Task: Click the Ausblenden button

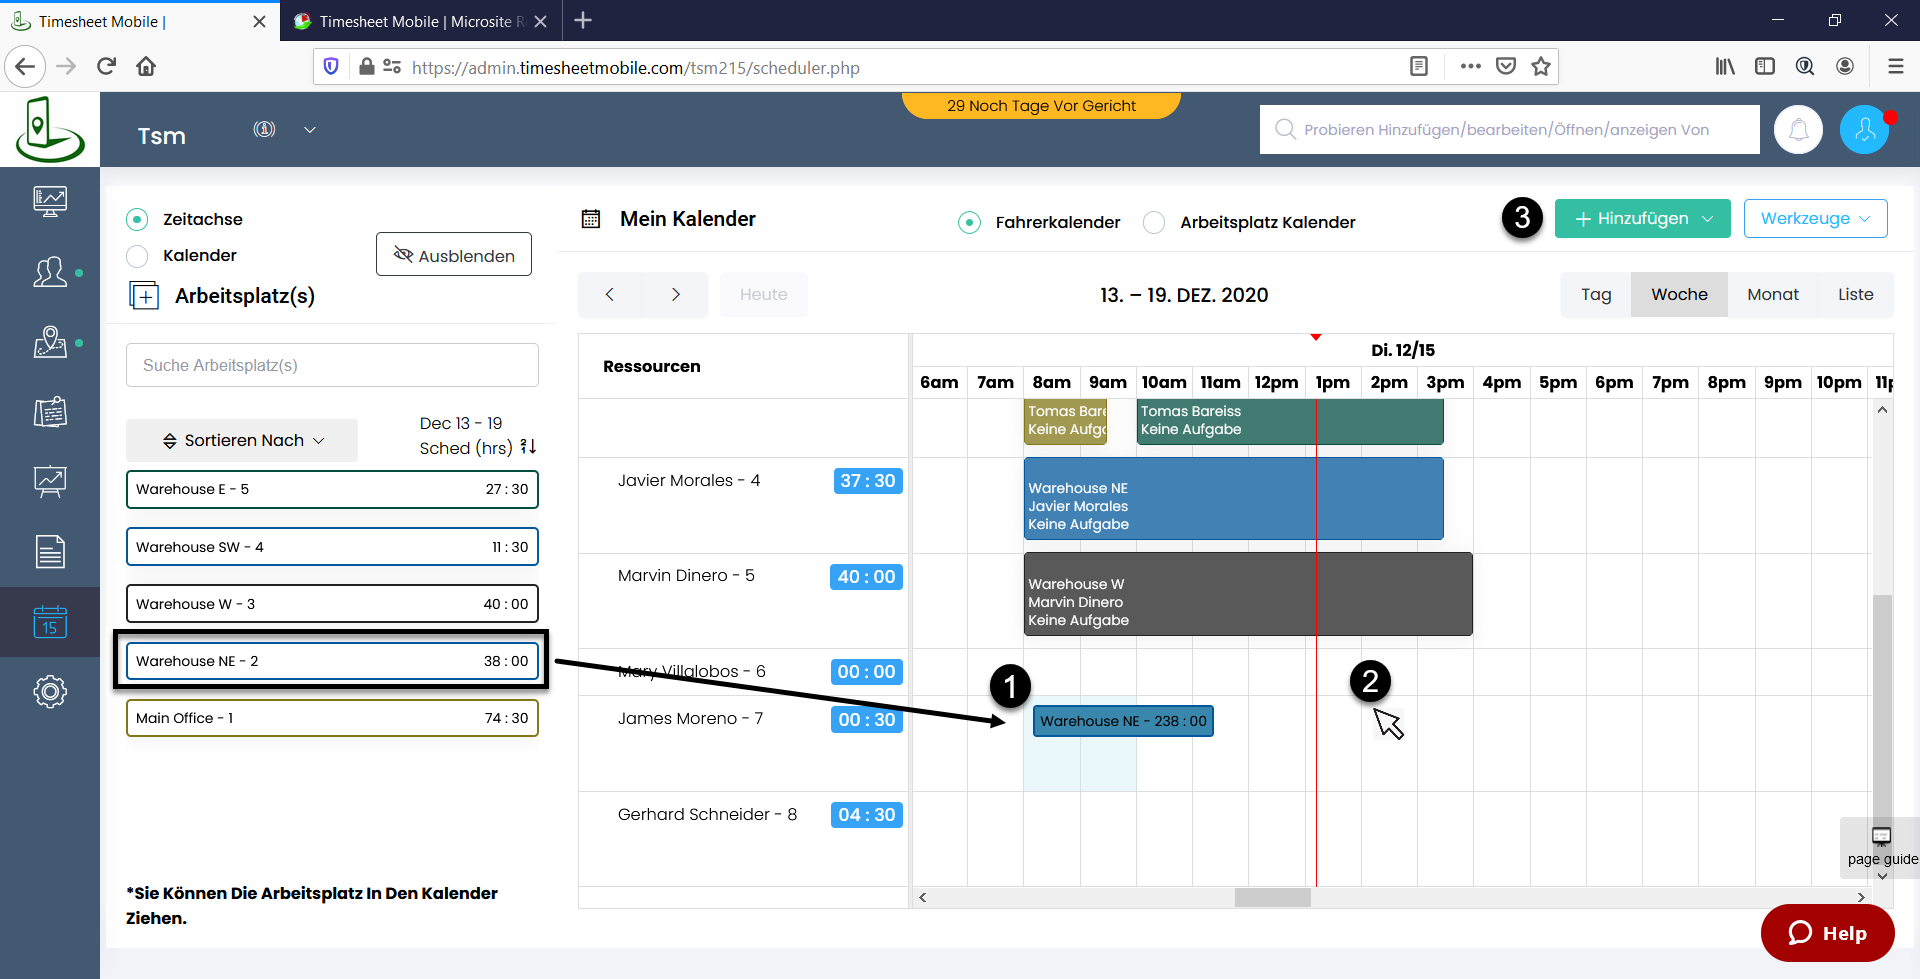Action: (454, 255)
